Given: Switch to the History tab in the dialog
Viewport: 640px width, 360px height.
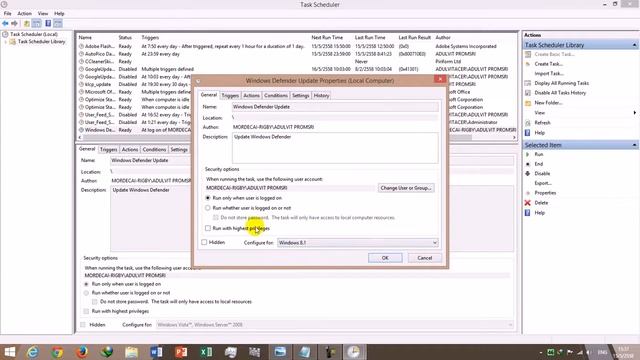Looking at the screenshot, I should click(x=321, y=96).
